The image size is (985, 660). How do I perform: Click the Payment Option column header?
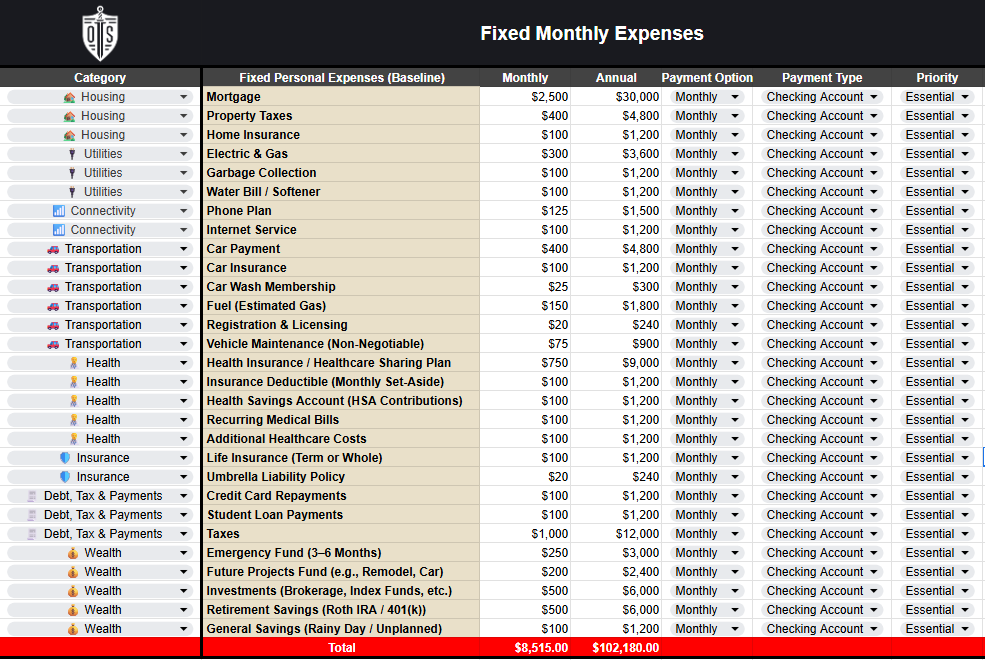(x=707, y=77)
